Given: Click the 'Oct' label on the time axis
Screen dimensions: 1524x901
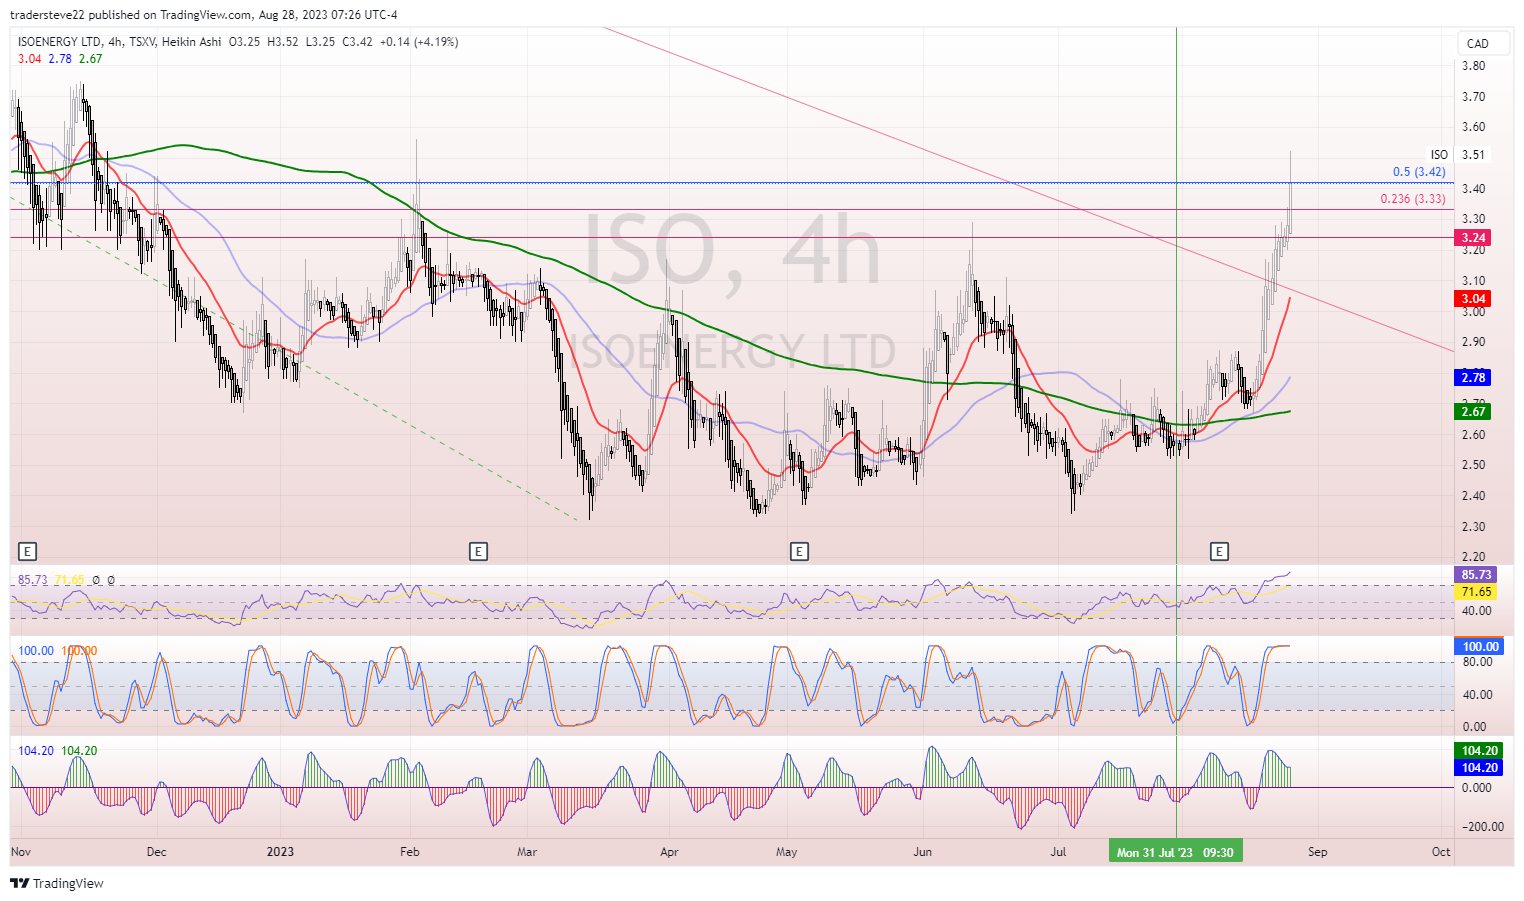Looking at the screenshot, I should [1441, 852].
